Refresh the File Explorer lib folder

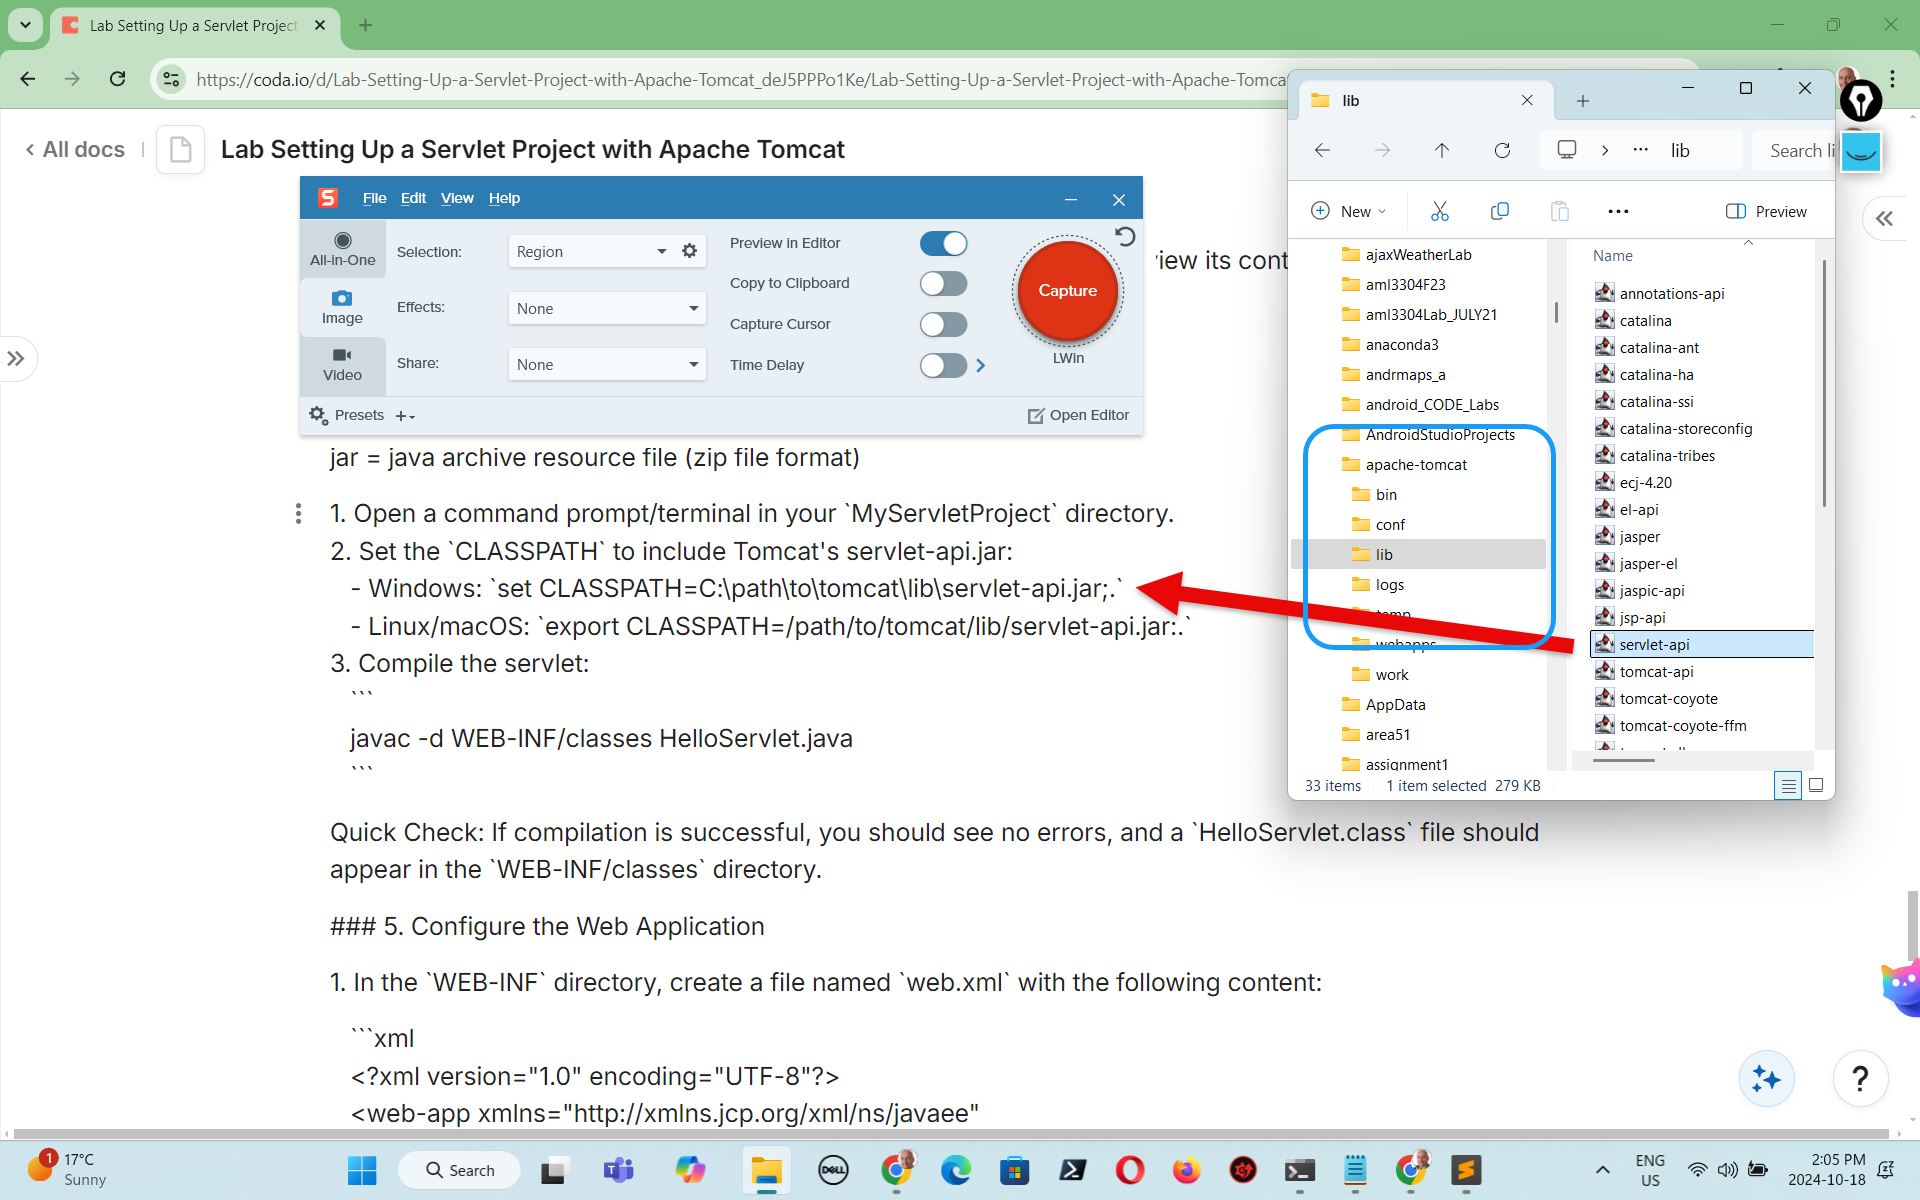[1502, 150]
